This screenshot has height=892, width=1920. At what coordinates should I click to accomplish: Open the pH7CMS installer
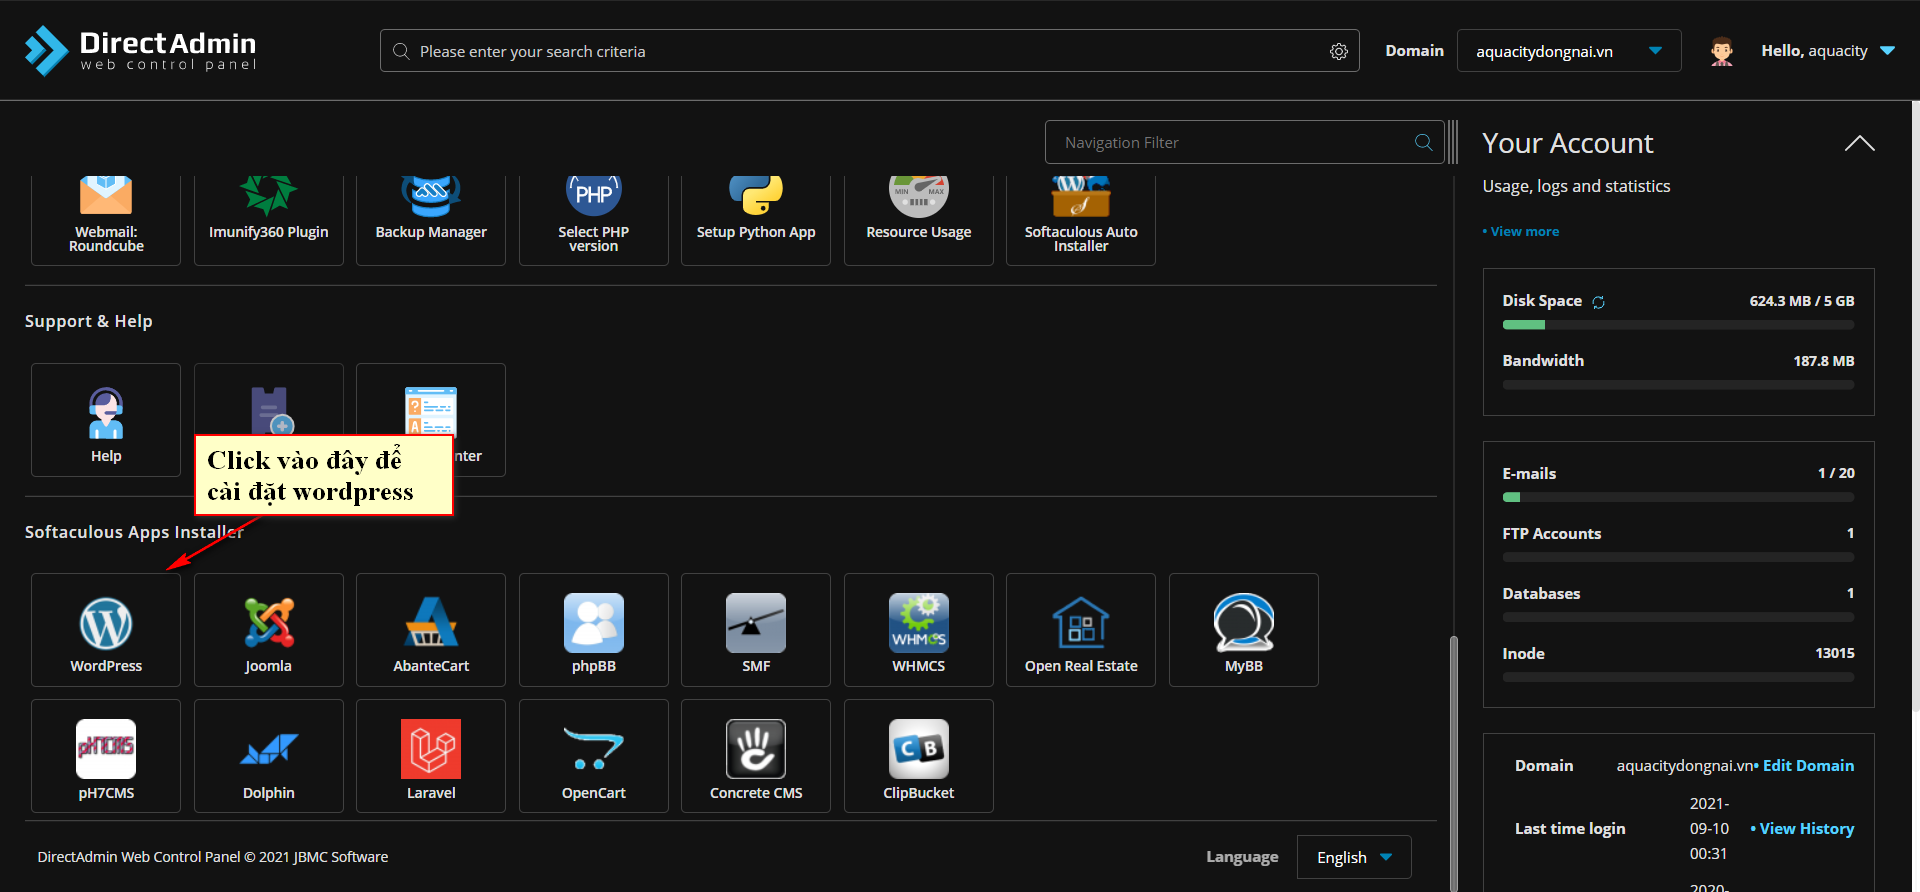click(106, 756)
